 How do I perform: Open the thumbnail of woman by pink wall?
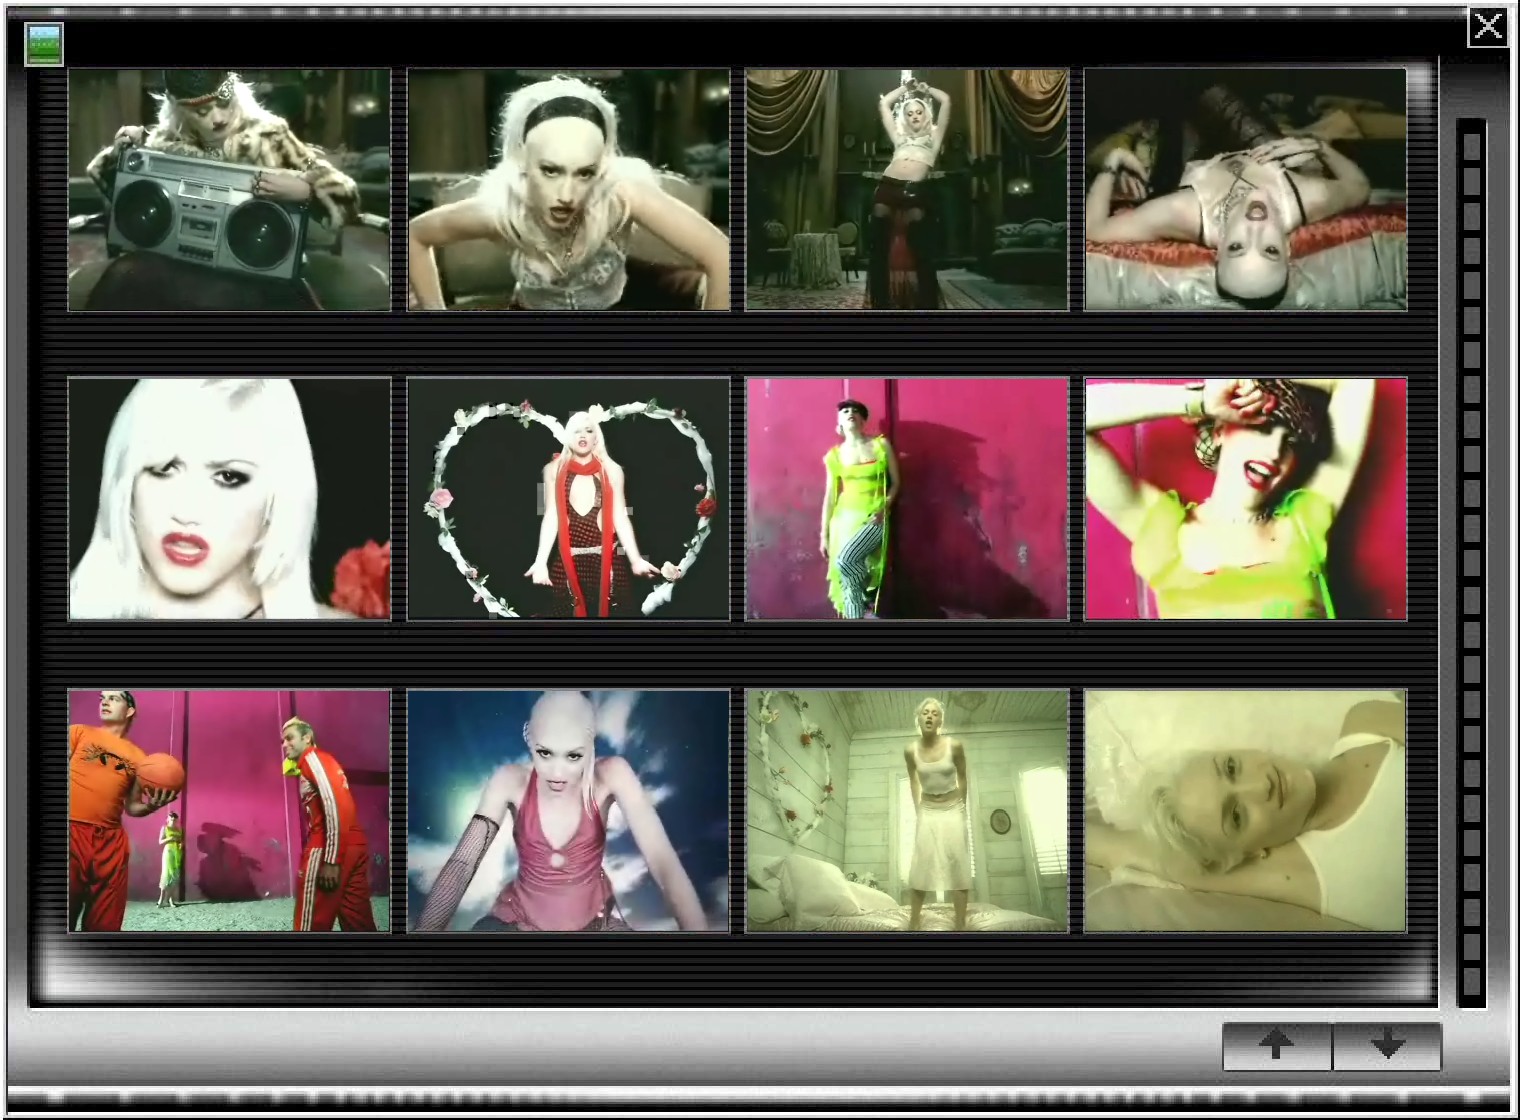(x=907, y=499)
